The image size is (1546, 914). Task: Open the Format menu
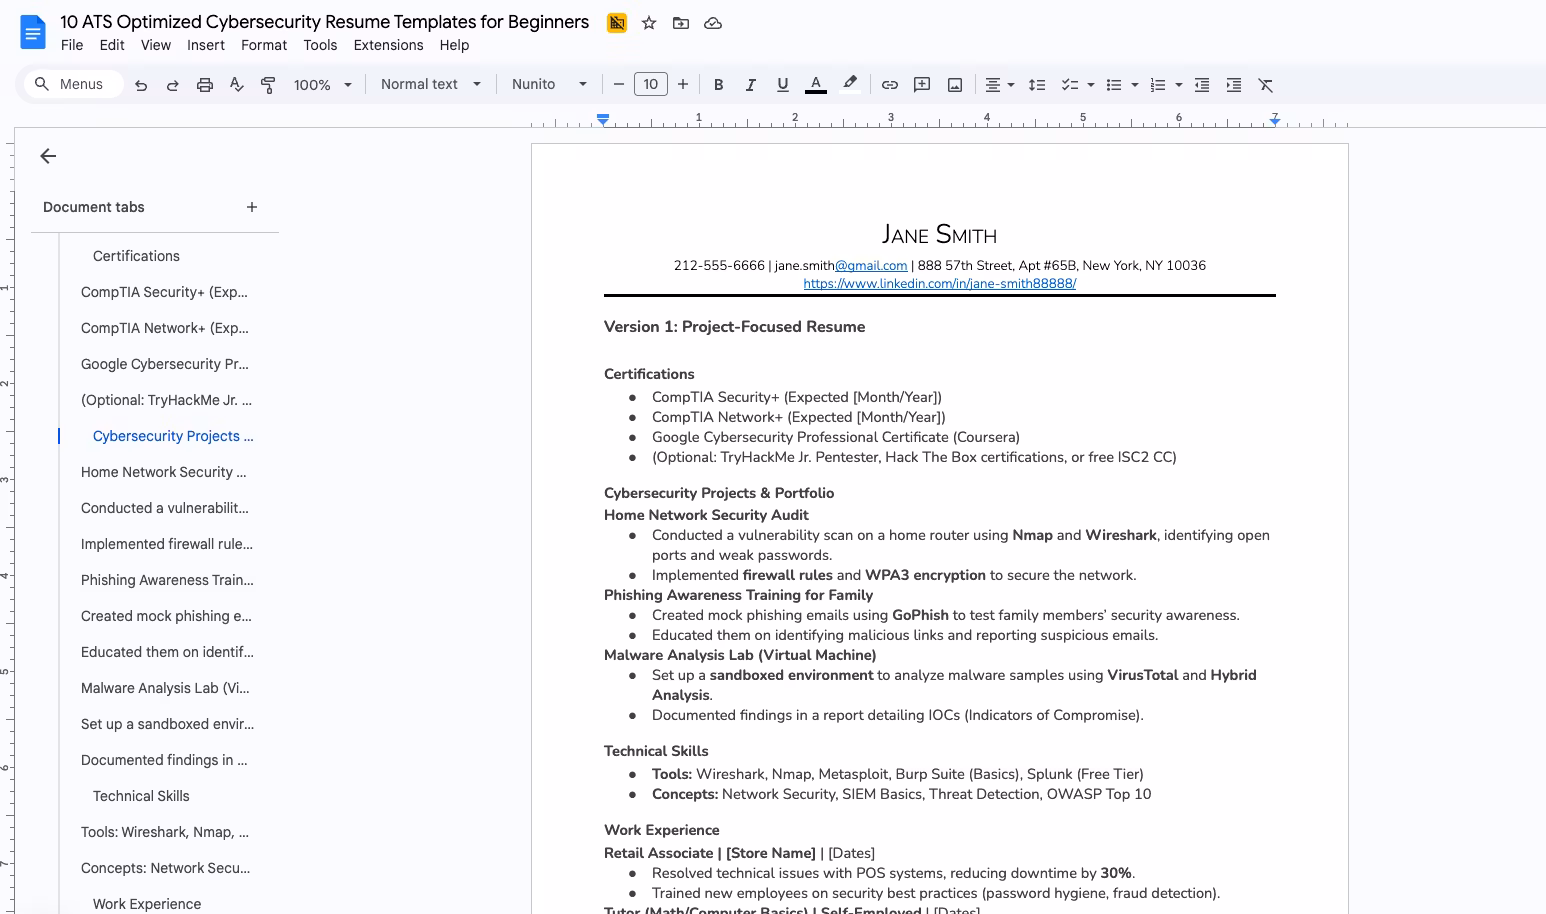(264, 45)
